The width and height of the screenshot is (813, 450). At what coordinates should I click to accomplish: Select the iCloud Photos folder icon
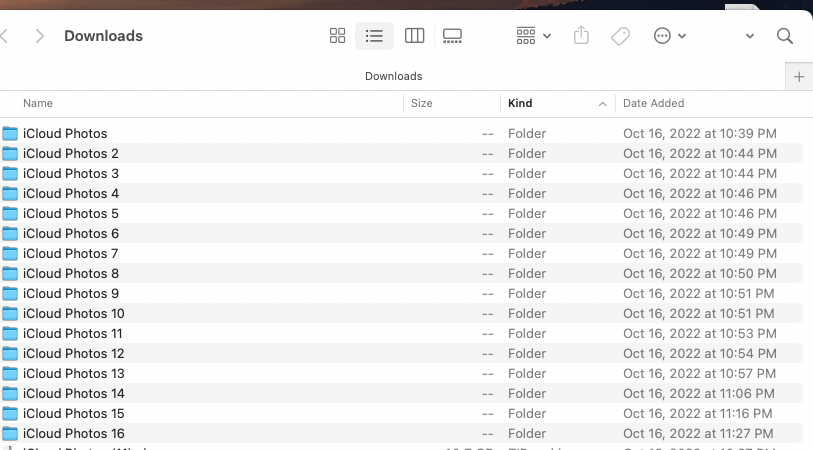[10, 134]
